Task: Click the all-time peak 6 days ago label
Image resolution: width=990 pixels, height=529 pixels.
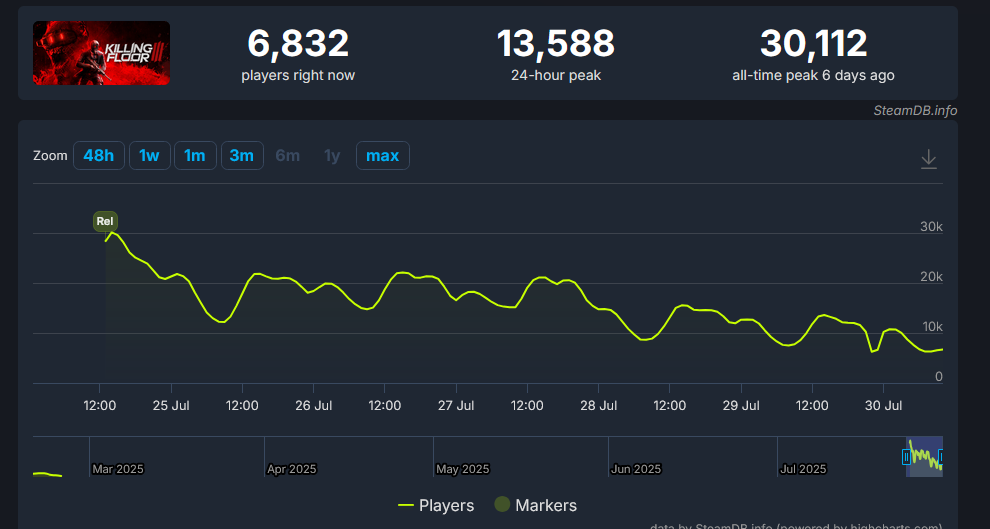Action: coord(813,75)
